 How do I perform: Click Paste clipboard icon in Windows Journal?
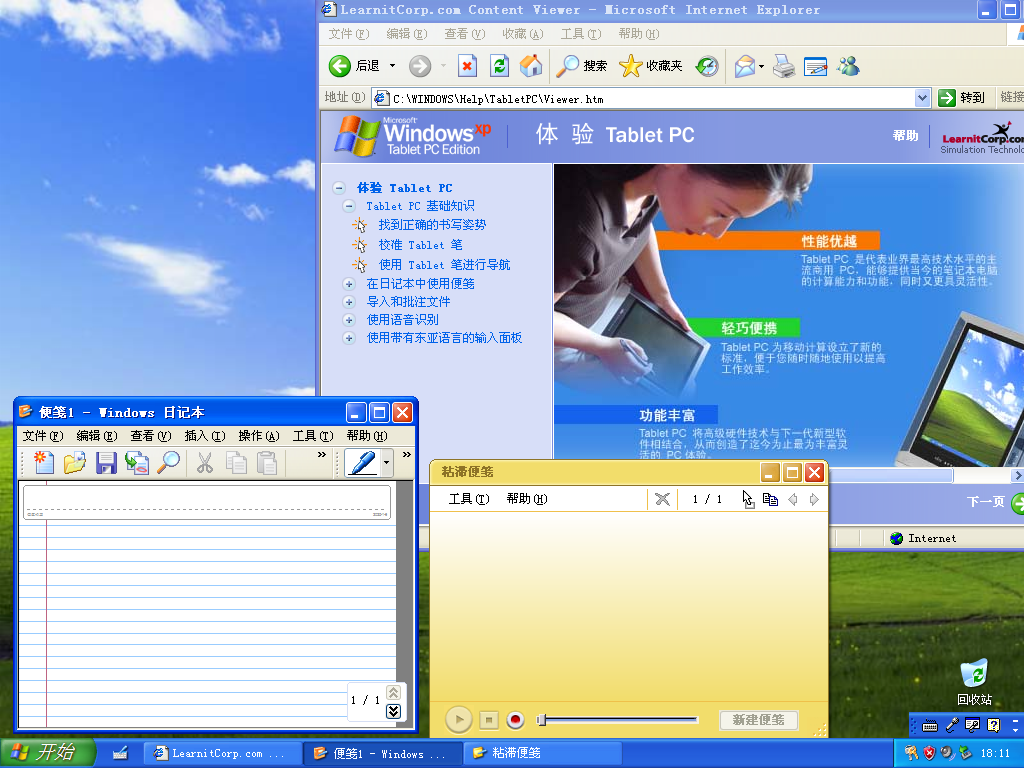point(267,462)
